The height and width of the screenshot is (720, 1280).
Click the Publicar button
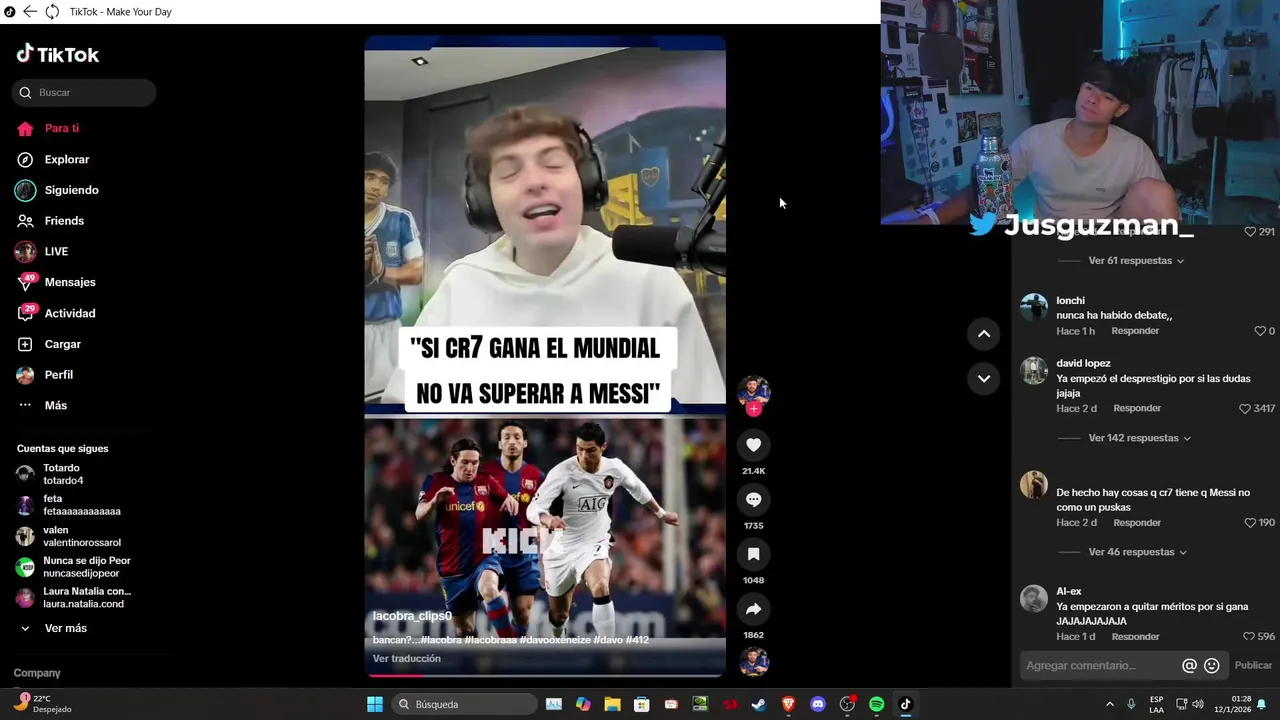(1253, 665)
